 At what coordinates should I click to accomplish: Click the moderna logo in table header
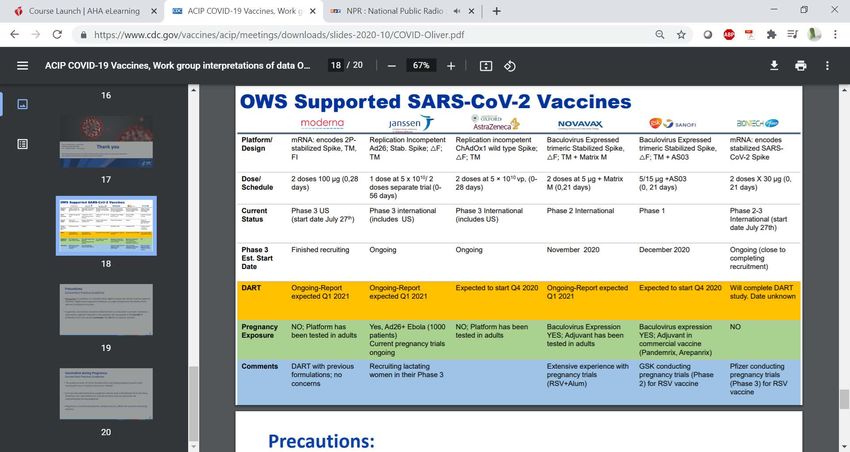322,123
